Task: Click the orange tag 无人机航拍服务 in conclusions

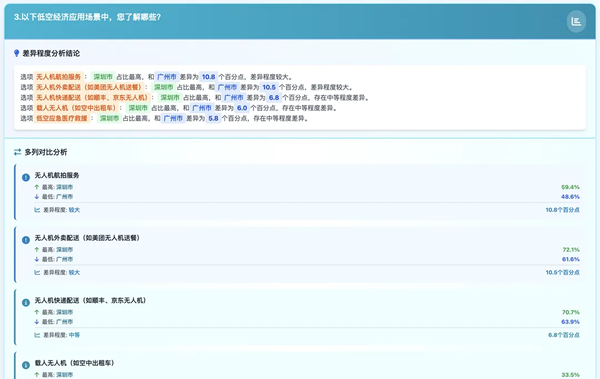Action: [x=59, y=77]
